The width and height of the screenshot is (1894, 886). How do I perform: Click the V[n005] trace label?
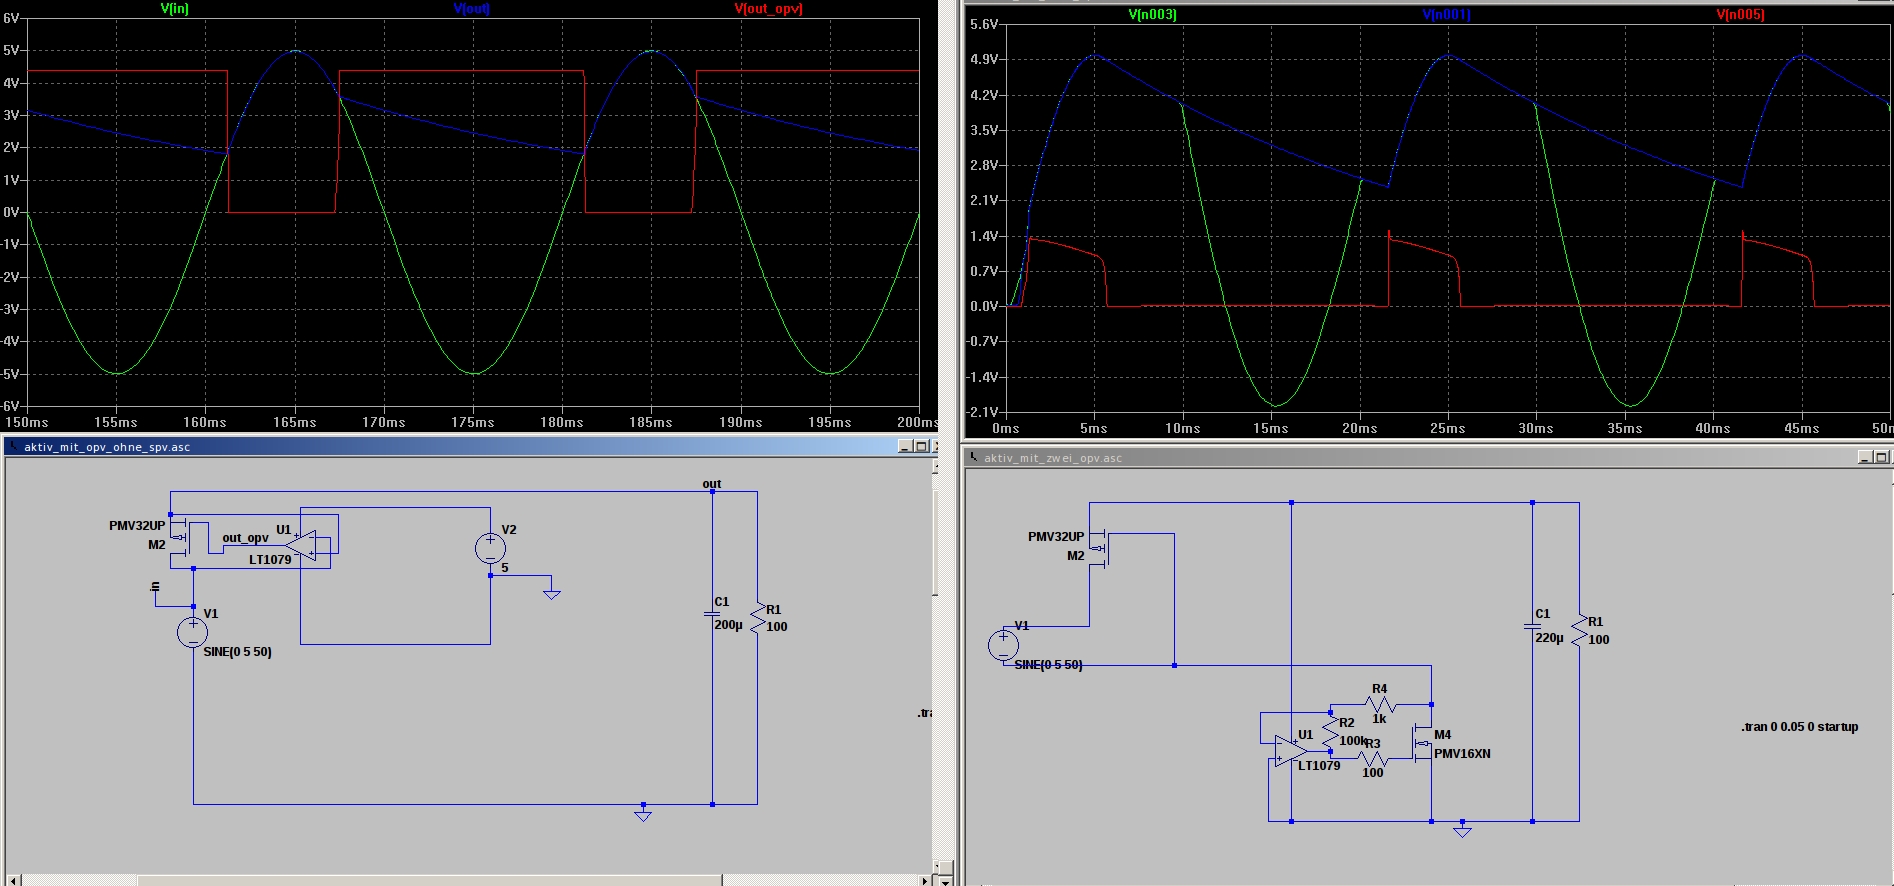coord(1740,15)
